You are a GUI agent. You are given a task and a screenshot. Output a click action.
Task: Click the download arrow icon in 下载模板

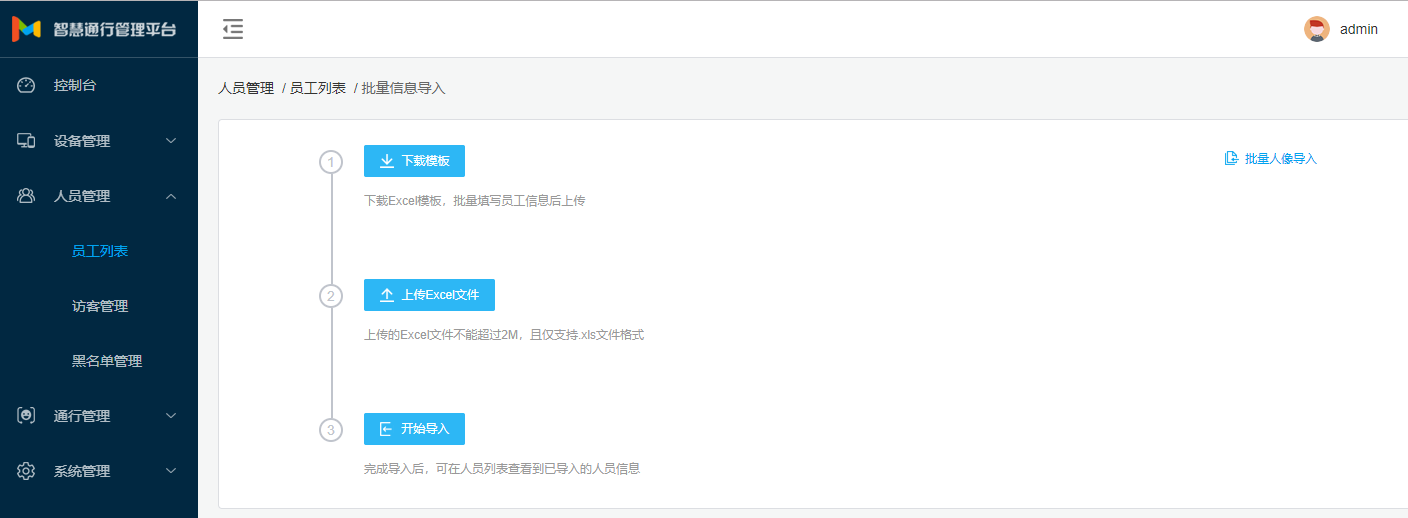tap(387, 161)
